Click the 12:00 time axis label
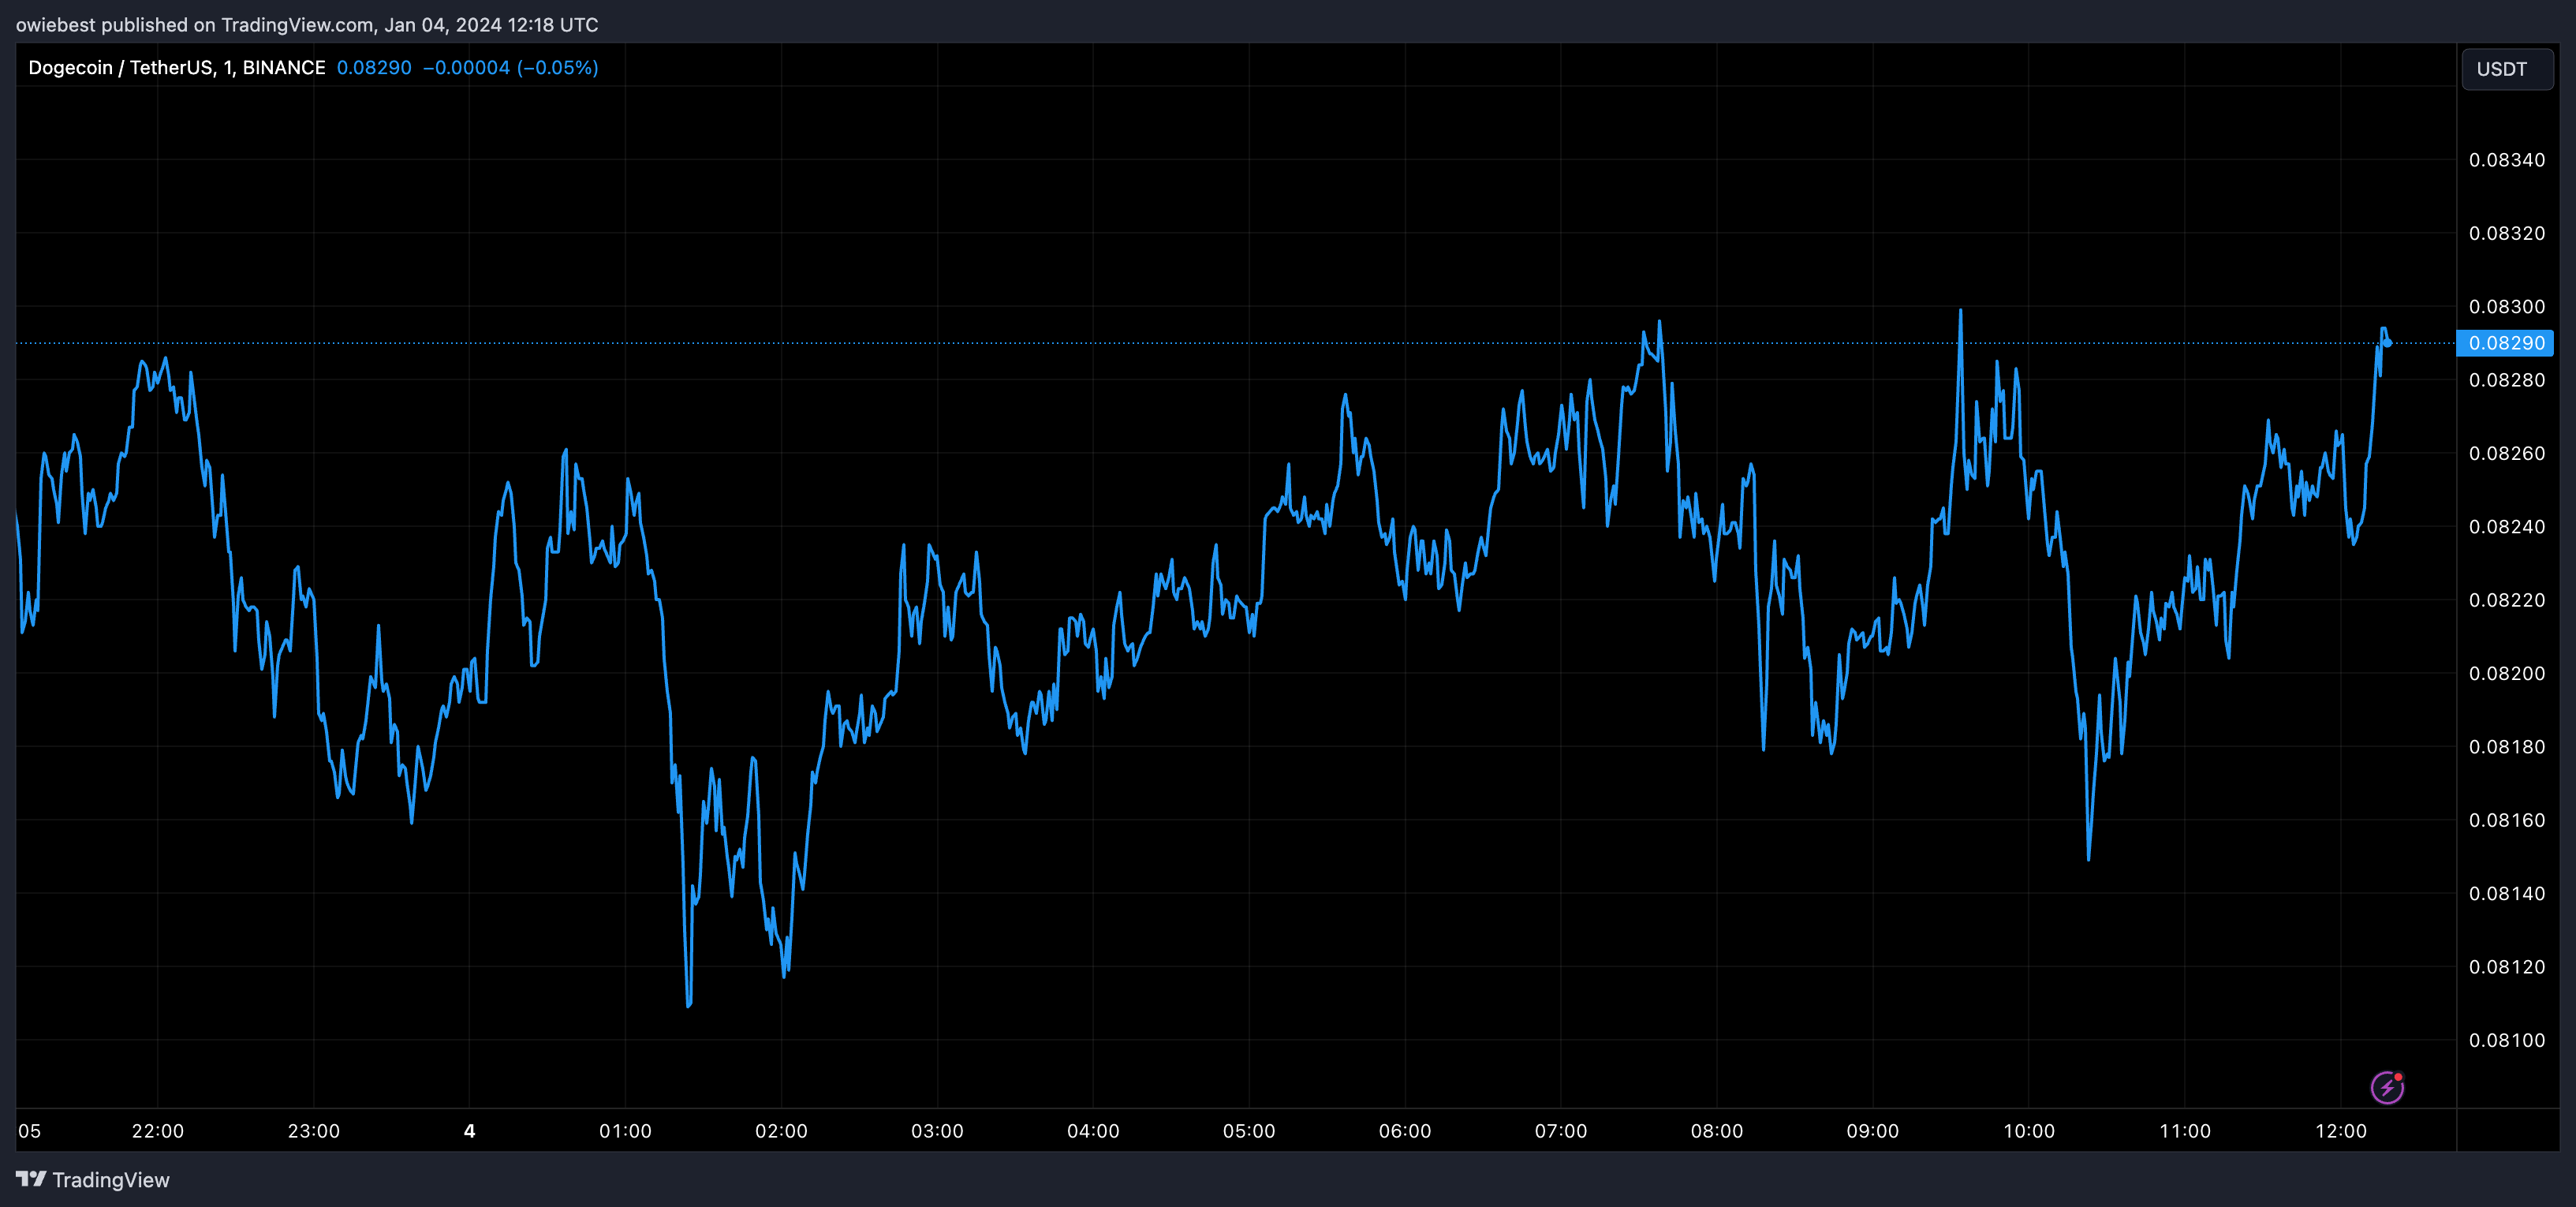2576x1207 pixels. coord(2341,1131)
